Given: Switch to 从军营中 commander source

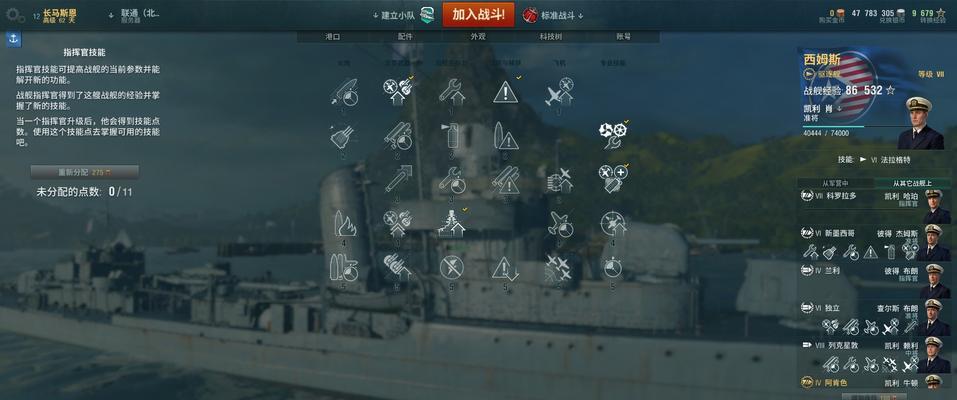Looking at the screenshot, I should (x=835, y=183).
